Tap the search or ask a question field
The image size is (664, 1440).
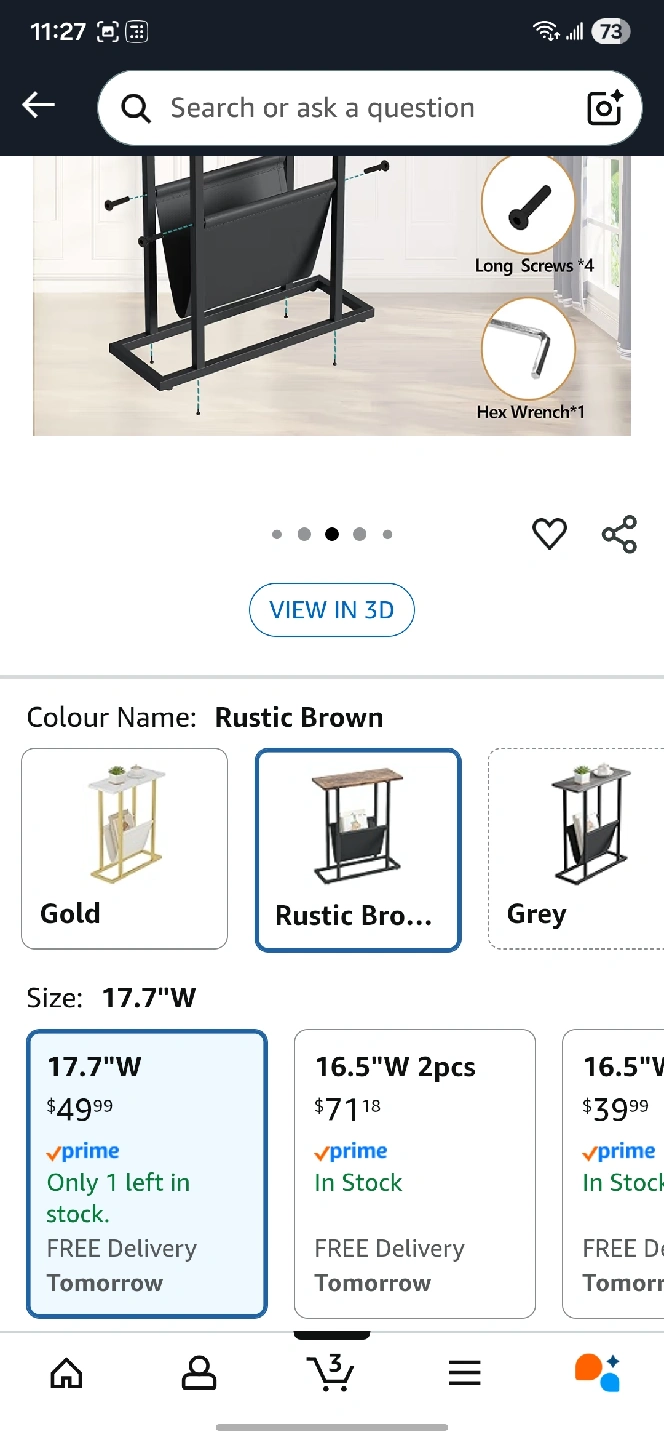tap(340, 108)
